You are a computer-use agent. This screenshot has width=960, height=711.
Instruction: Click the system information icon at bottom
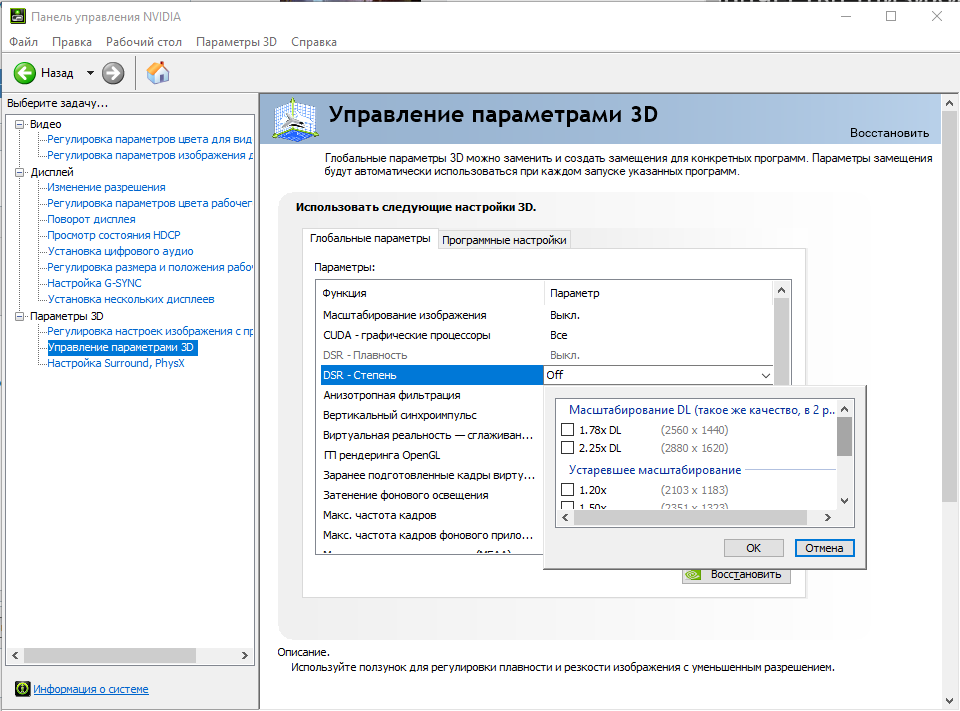pyautogui.click(x=23, y=689)
